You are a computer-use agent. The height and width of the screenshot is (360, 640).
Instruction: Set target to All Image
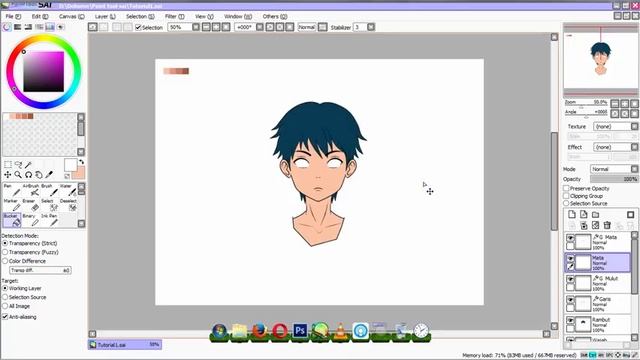coord(5,306)
